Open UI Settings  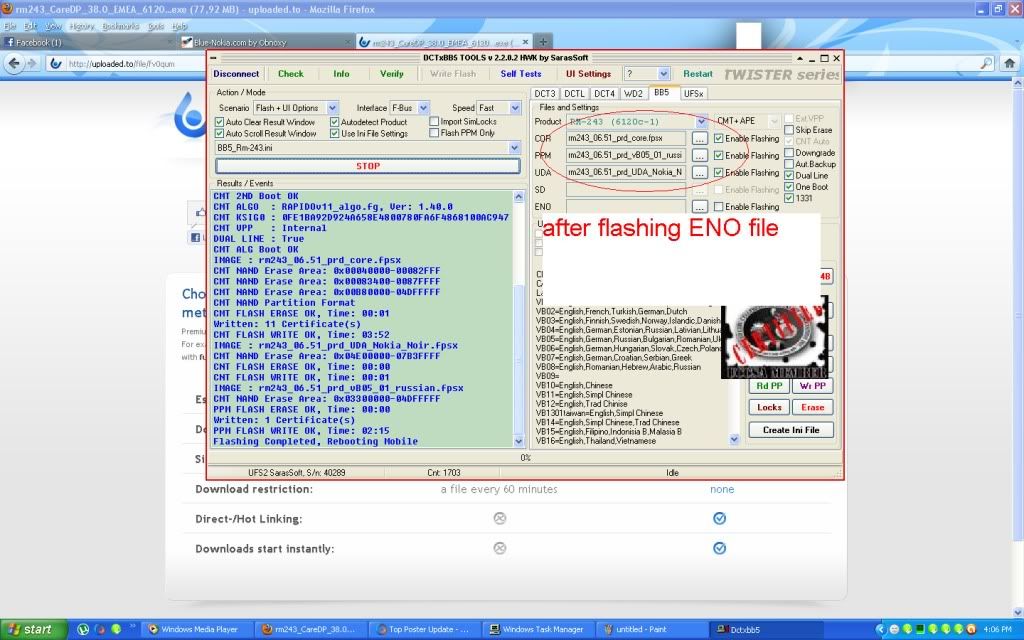588,74
